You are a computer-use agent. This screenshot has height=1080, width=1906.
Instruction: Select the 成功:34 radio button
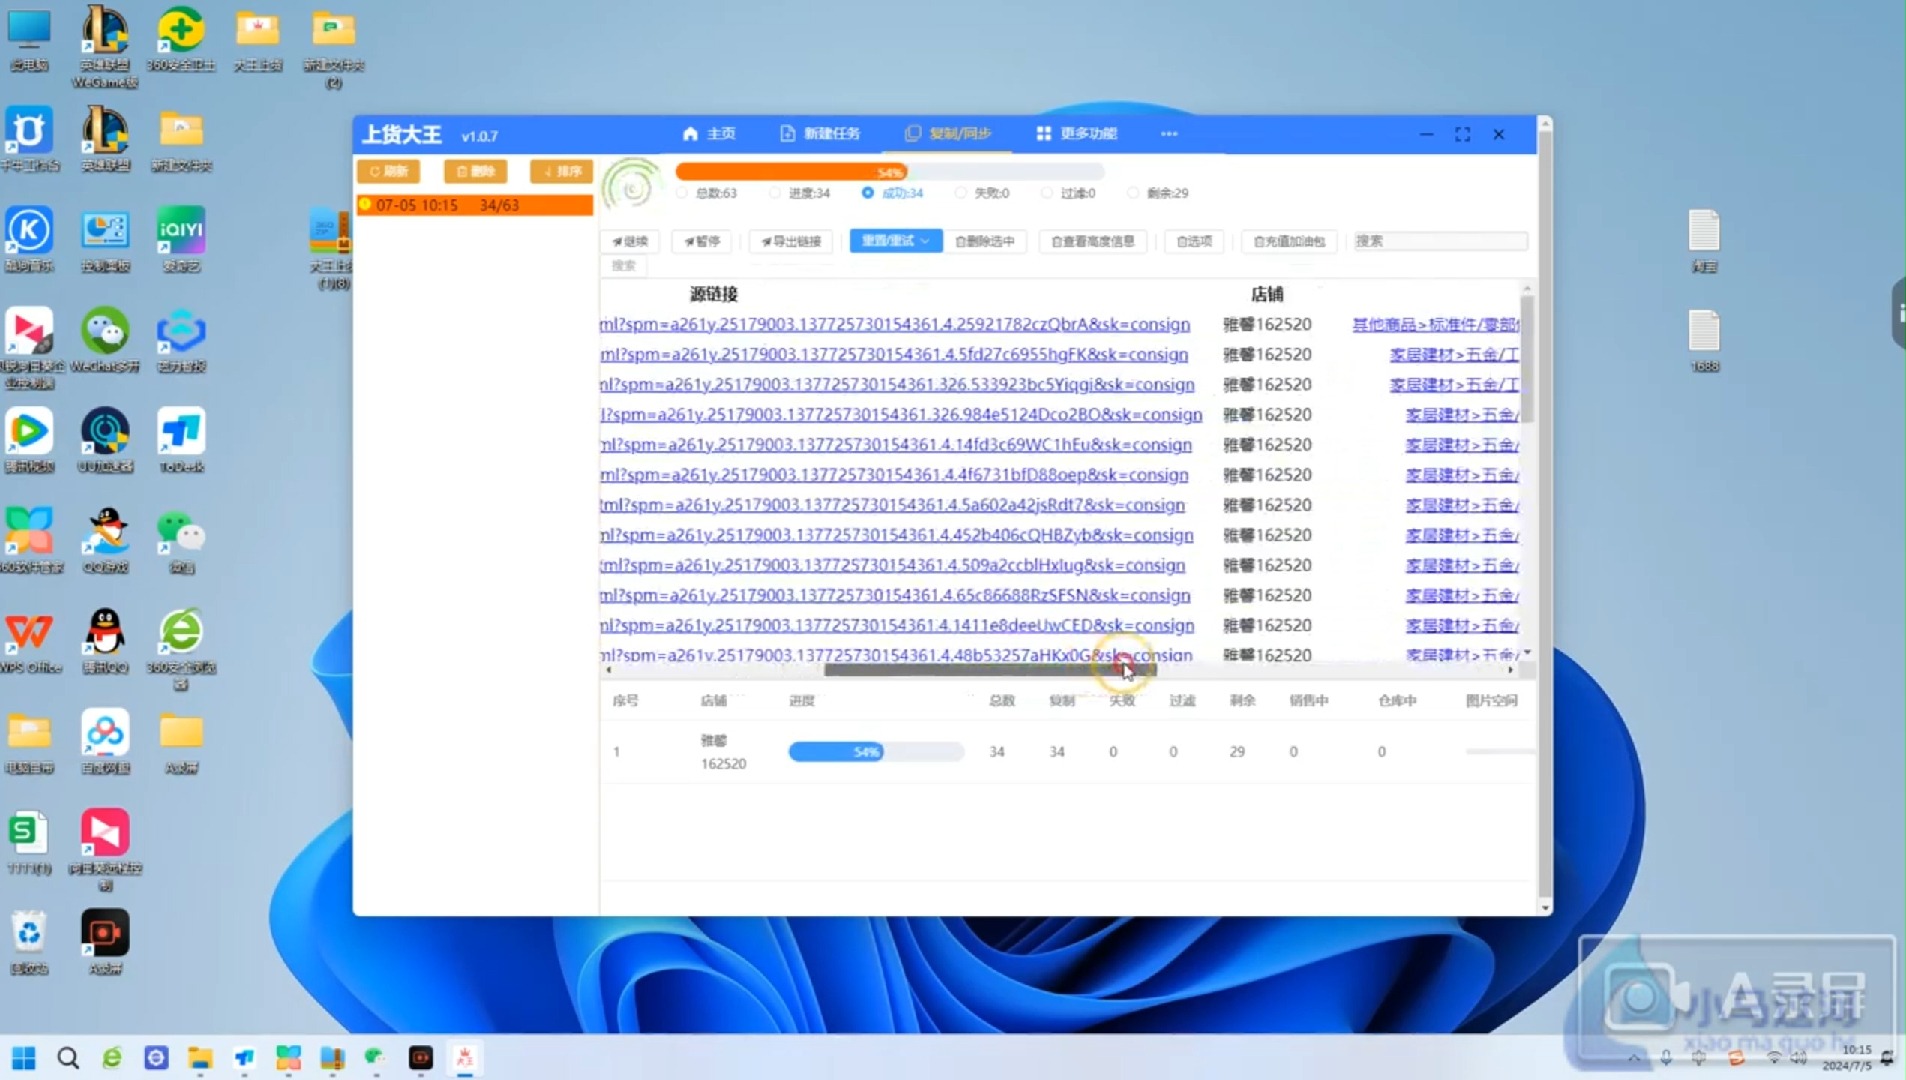click(866, 192)
